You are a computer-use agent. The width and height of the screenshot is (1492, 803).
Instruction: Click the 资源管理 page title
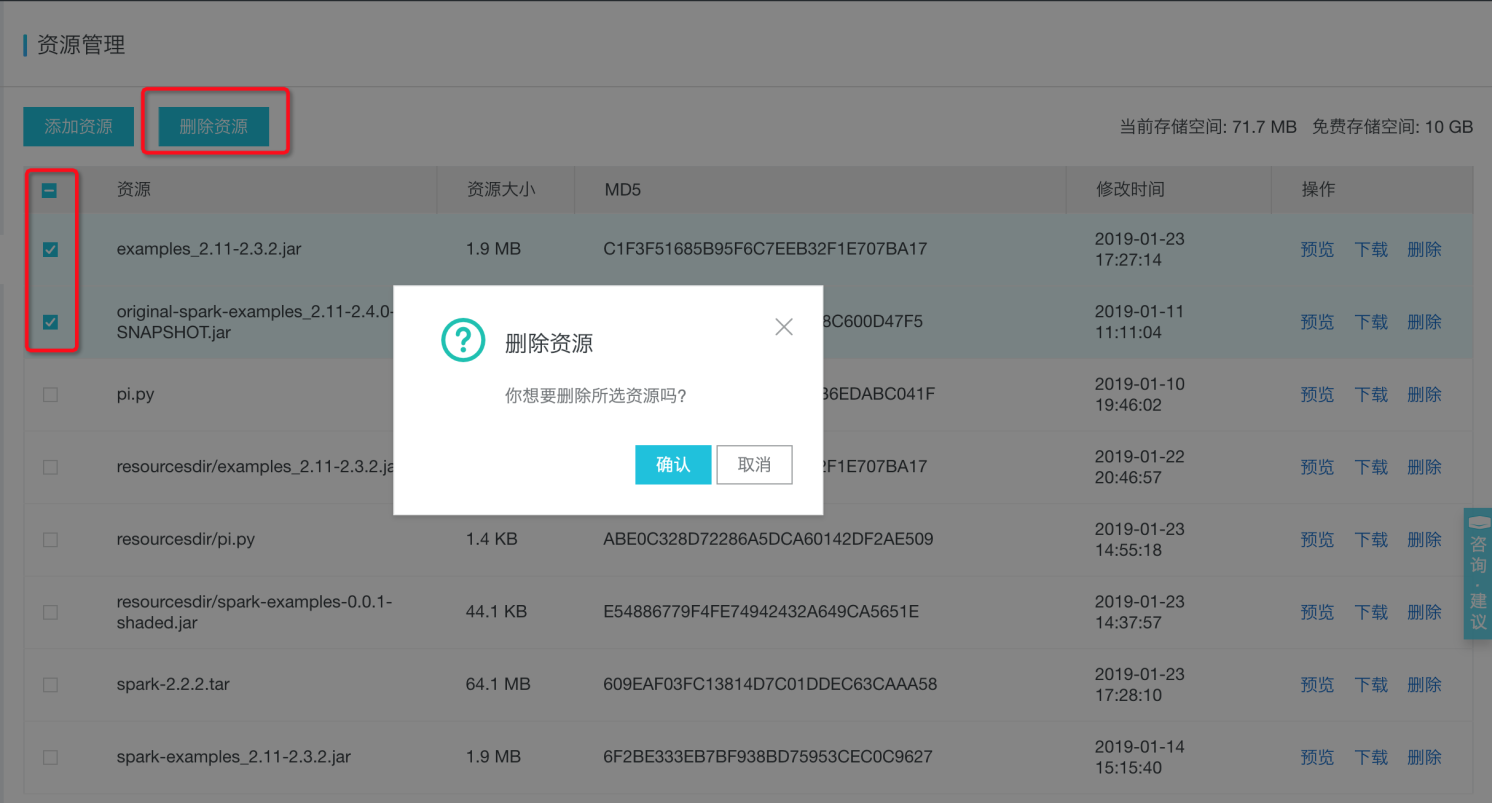pos(81,45)
